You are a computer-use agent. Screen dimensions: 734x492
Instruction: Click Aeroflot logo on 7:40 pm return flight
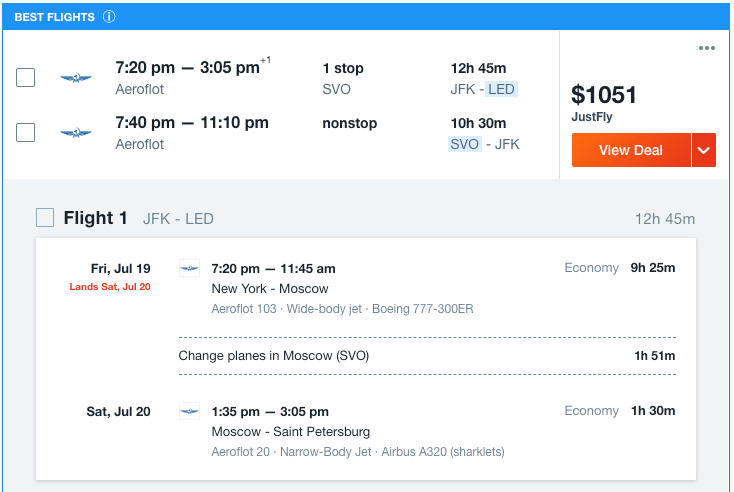tap(75, 133)
